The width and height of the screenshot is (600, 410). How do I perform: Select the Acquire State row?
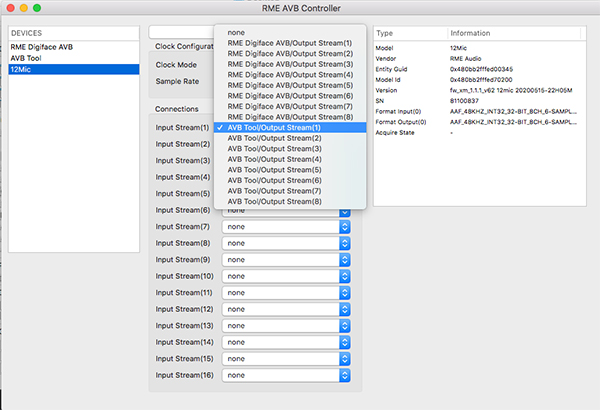[480, 132]
